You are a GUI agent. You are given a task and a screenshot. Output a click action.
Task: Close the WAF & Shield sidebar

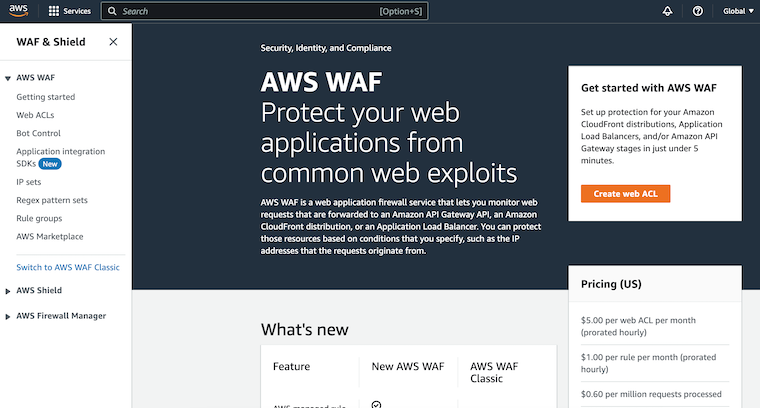(x=113, y=42)
